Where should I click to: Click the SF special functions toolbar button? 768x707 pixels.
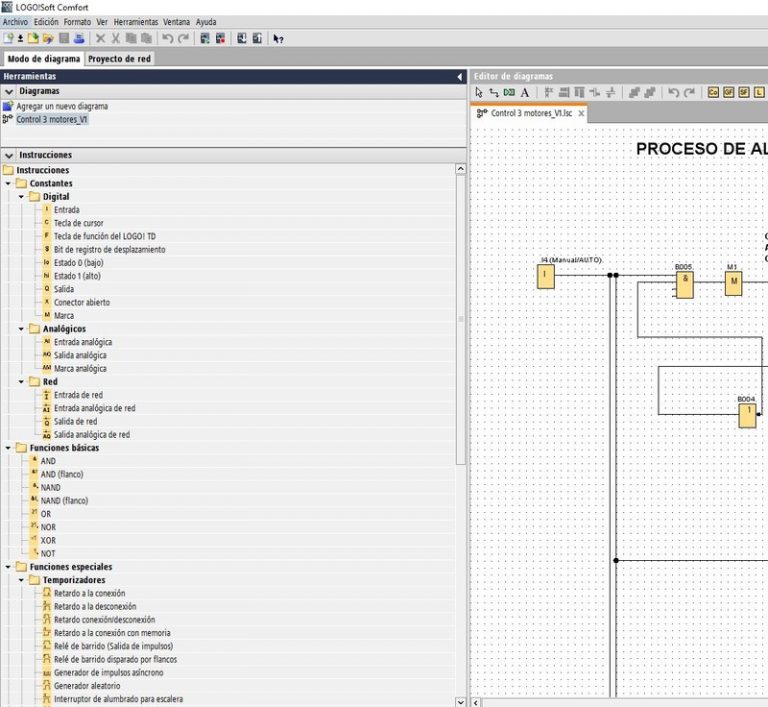coord(744,92)
